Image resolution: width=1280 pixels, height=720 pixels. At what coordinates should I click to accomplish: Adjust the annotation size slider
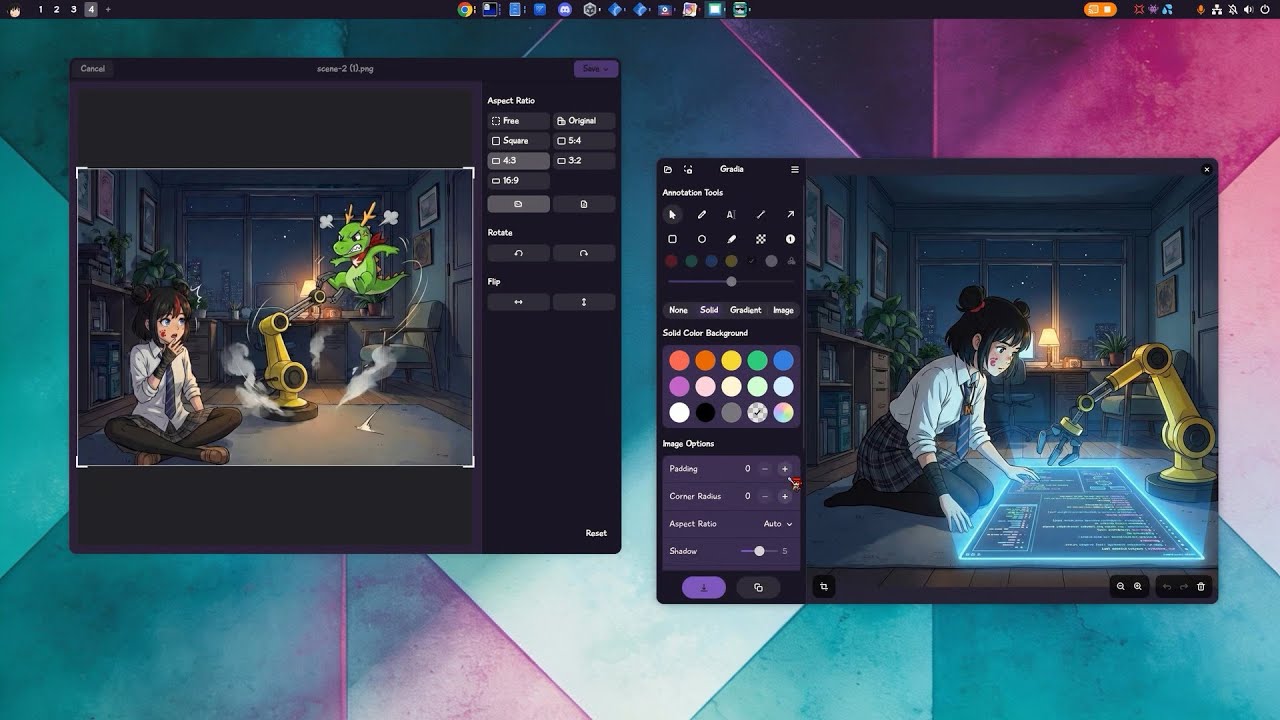coord(731,282)
